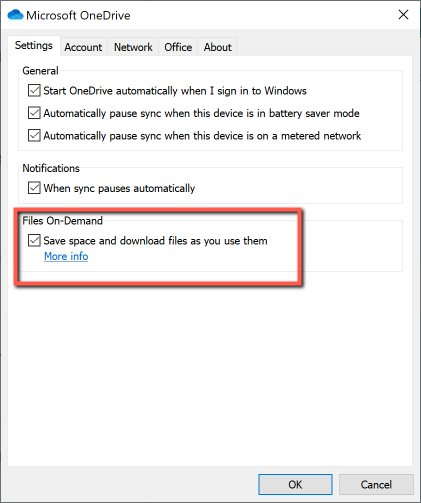Select the Settings tab
The width and height of the screenshot is (421, 503).
(x=34, y=45)
